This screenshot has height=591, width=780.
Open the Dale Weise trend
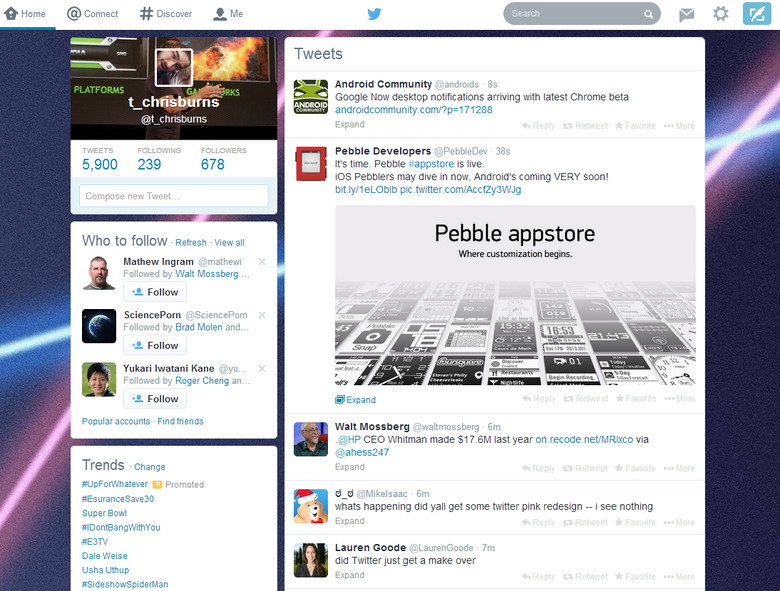pos(104,556)
